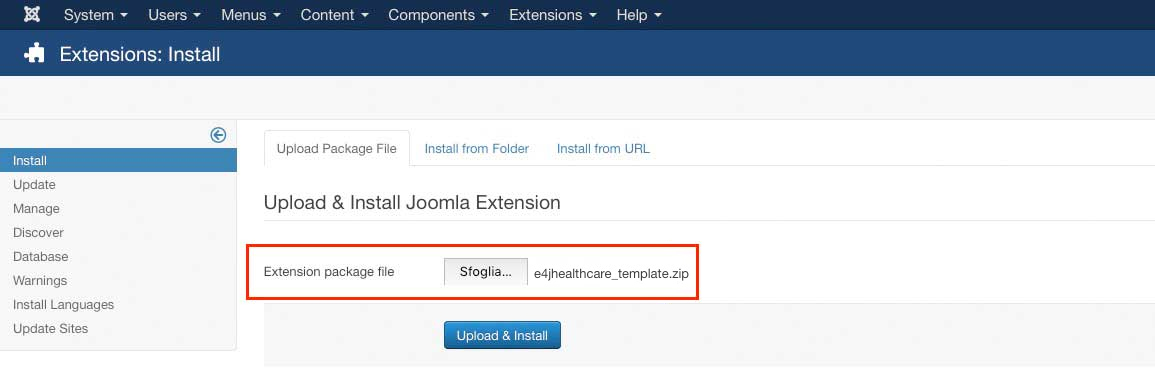Viewport: 1155px width, 381px height.
Task: Go to Update in the sidebar
Action: pos(34,184)
